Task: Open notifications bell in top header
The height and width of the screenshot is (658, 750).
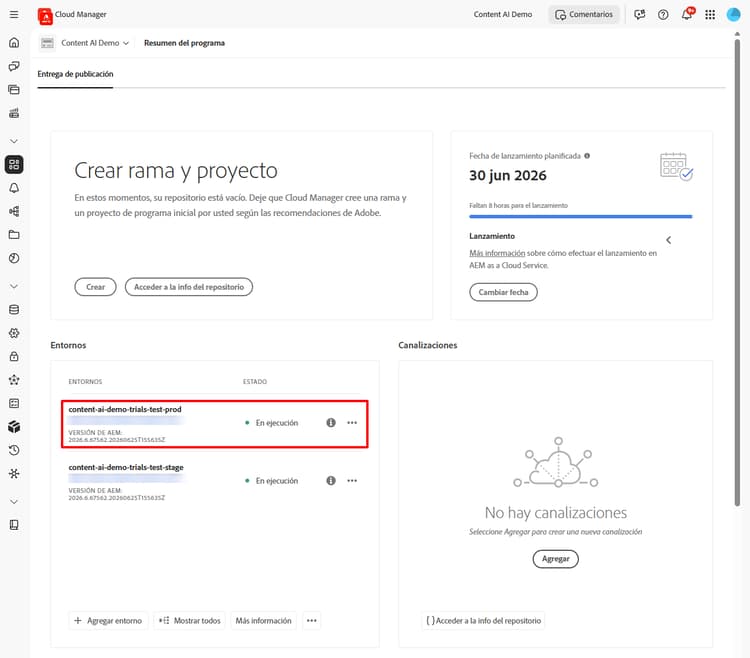Action: 687,14
